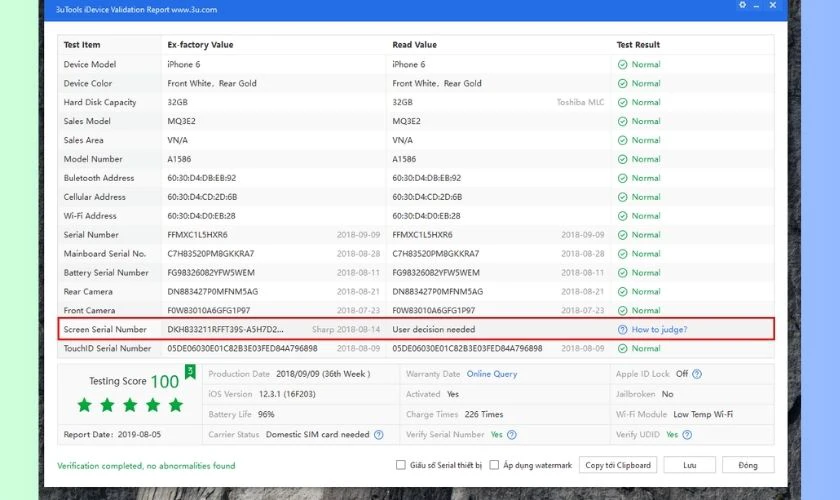Click the Wi-Fi Address Normal checkmark icon

point(622,216)
